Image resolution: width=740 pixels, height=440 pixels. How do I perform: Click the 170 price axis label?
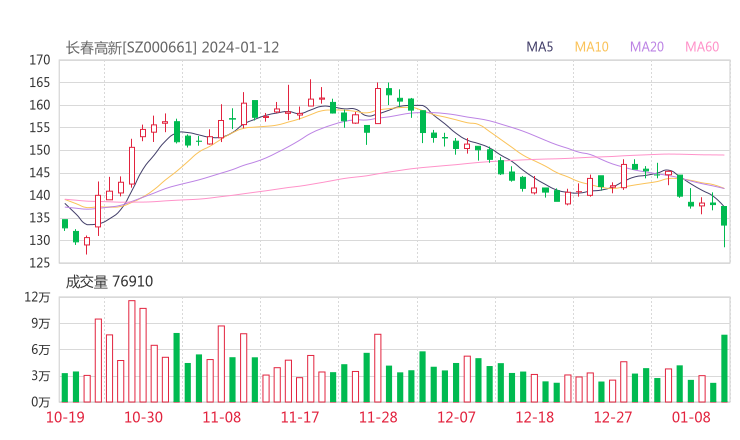tap(40, 60)
